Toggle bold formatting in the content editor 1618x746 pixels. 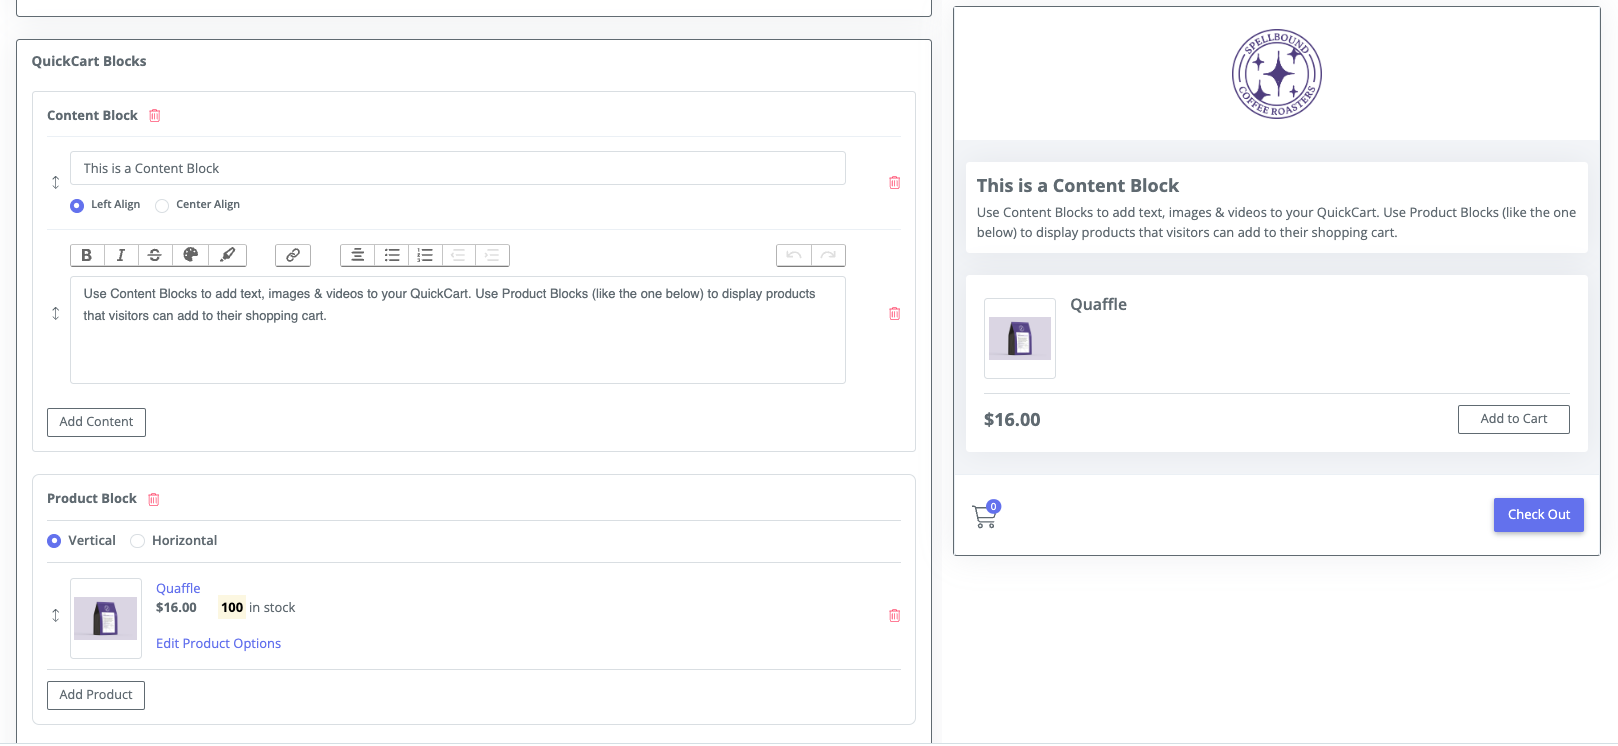87,255
